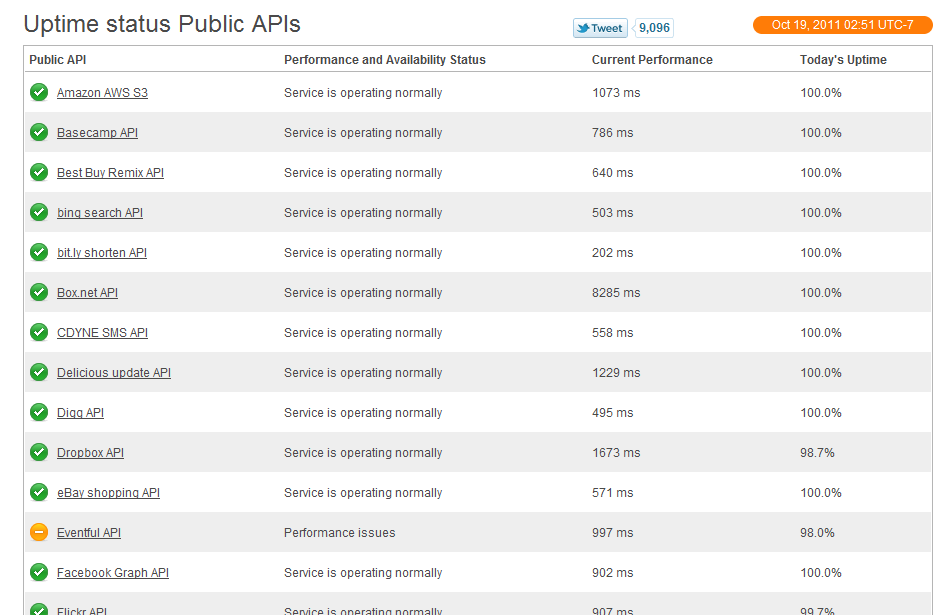Image resolution: width=951 pixels, height=615 pixels.
Task: Open the Best Buy Remix API link
Action: [x=110, y=173]
